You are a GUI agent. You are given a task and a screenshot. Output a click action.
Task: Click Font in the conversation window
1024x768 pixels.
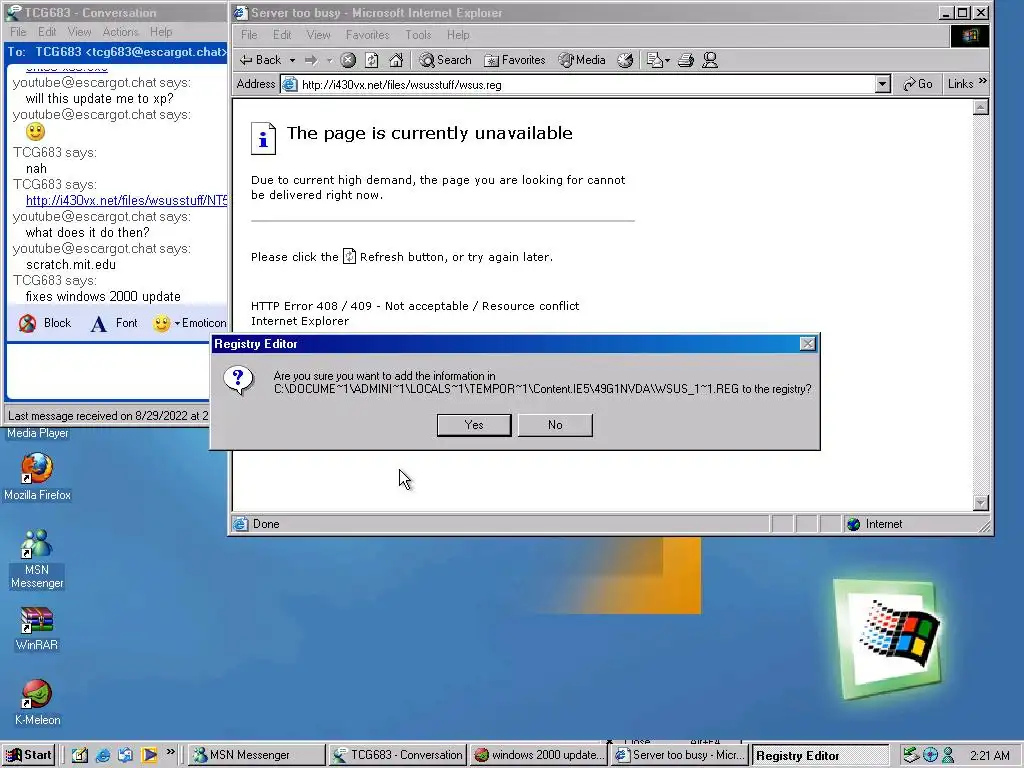pos(114,323)
